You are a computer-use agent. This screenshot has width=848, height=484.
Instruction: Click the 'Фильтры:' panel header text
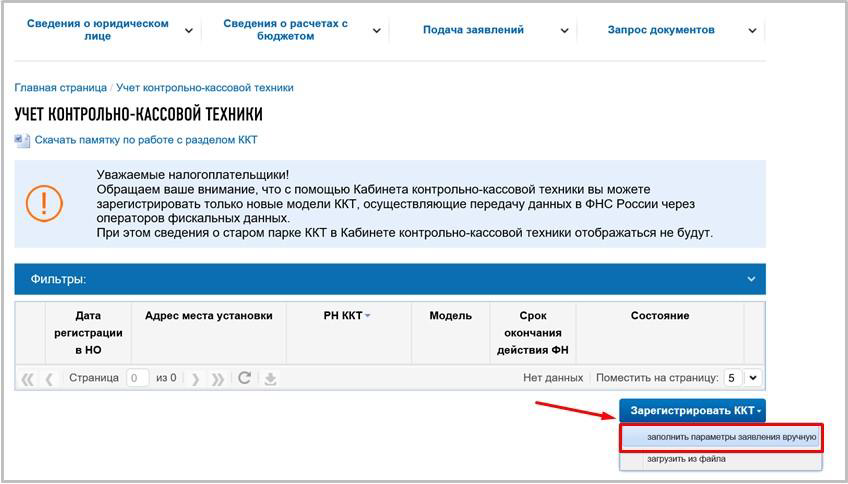point(58,279)
